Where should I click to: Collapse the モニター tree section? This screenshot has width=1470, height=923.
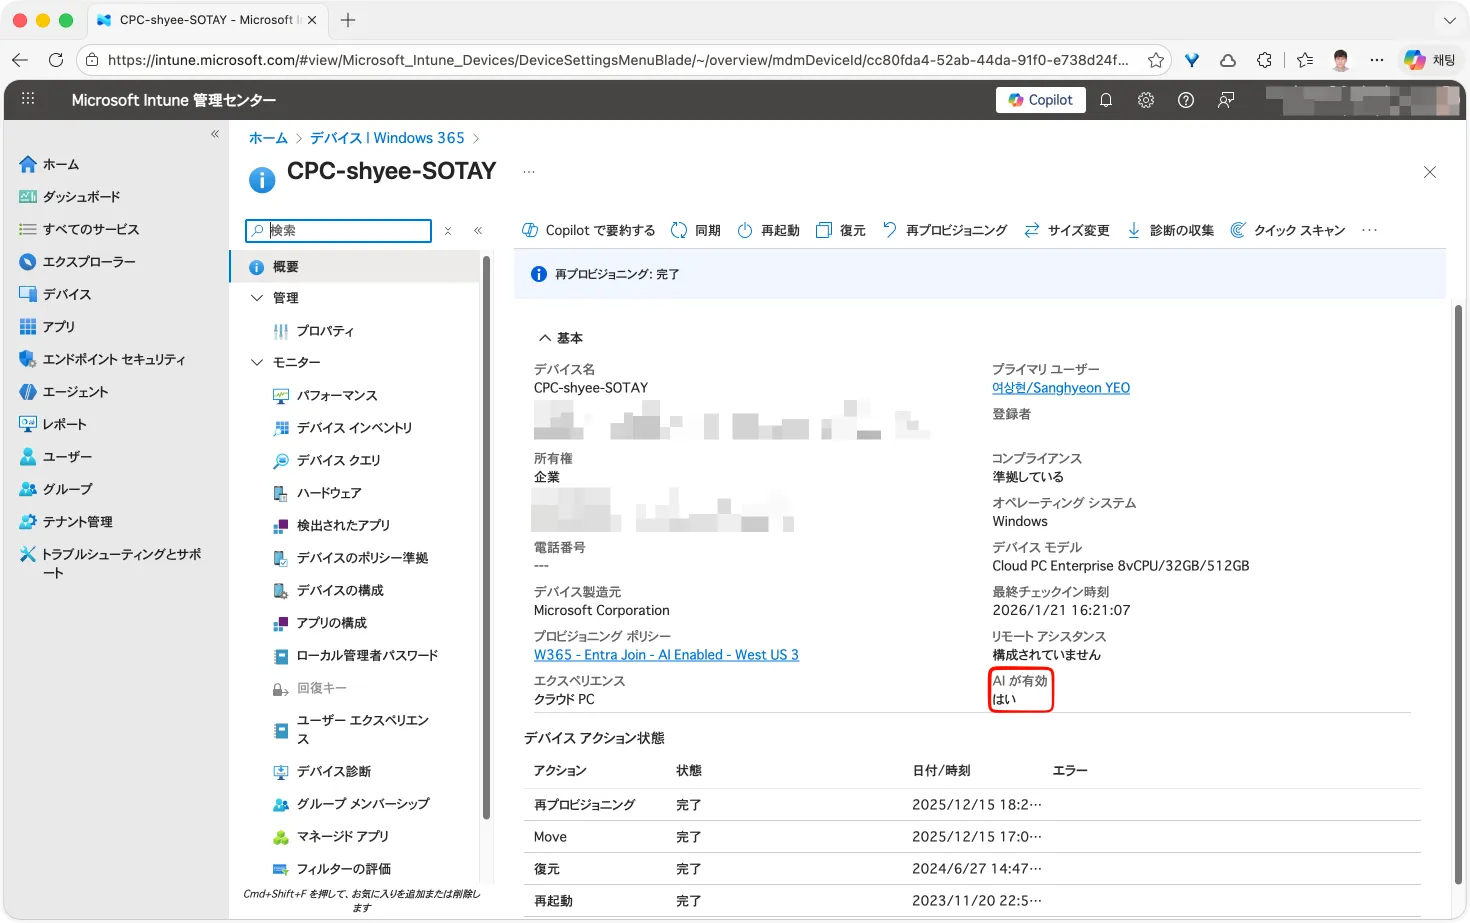pos(257,362)
